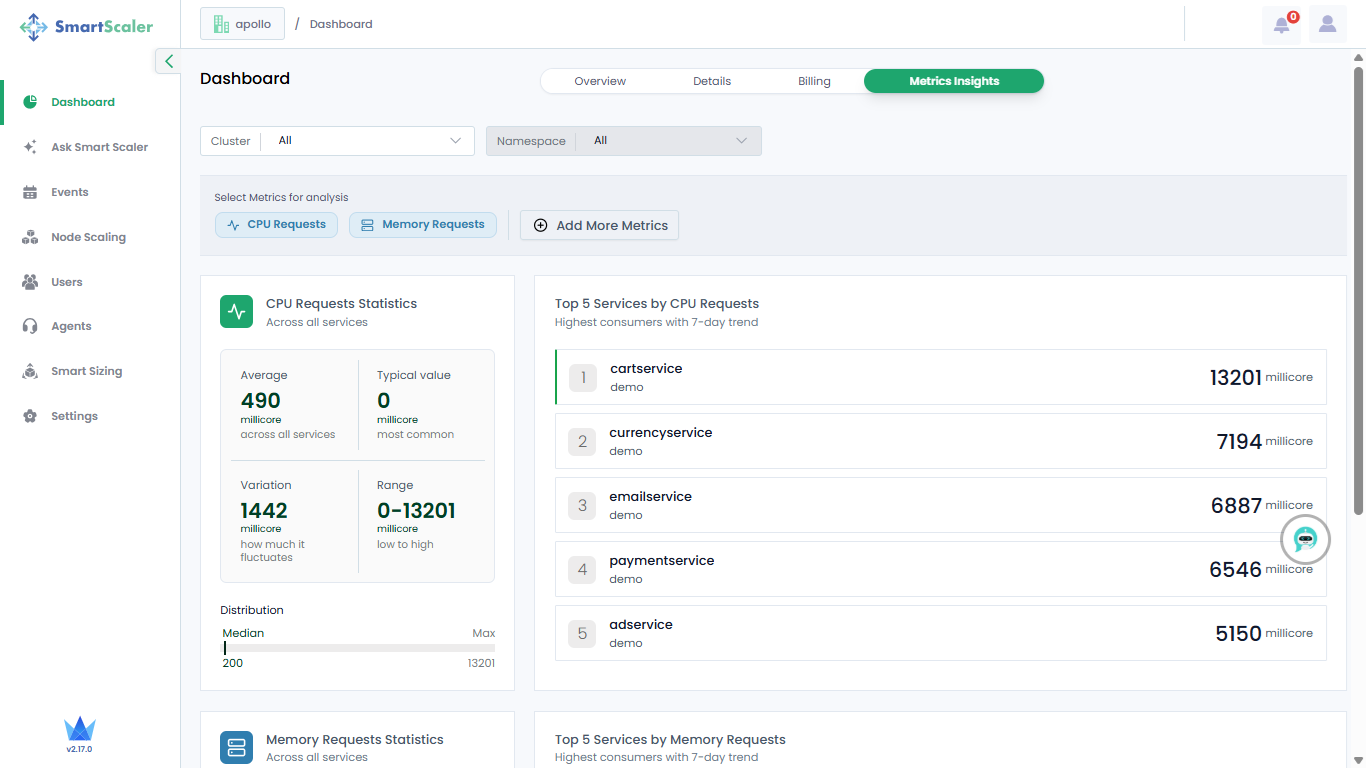Open the Cluster dropdown
Image resolution: width=1366 pixels, height=768 pixels.
tap(337, 141)
